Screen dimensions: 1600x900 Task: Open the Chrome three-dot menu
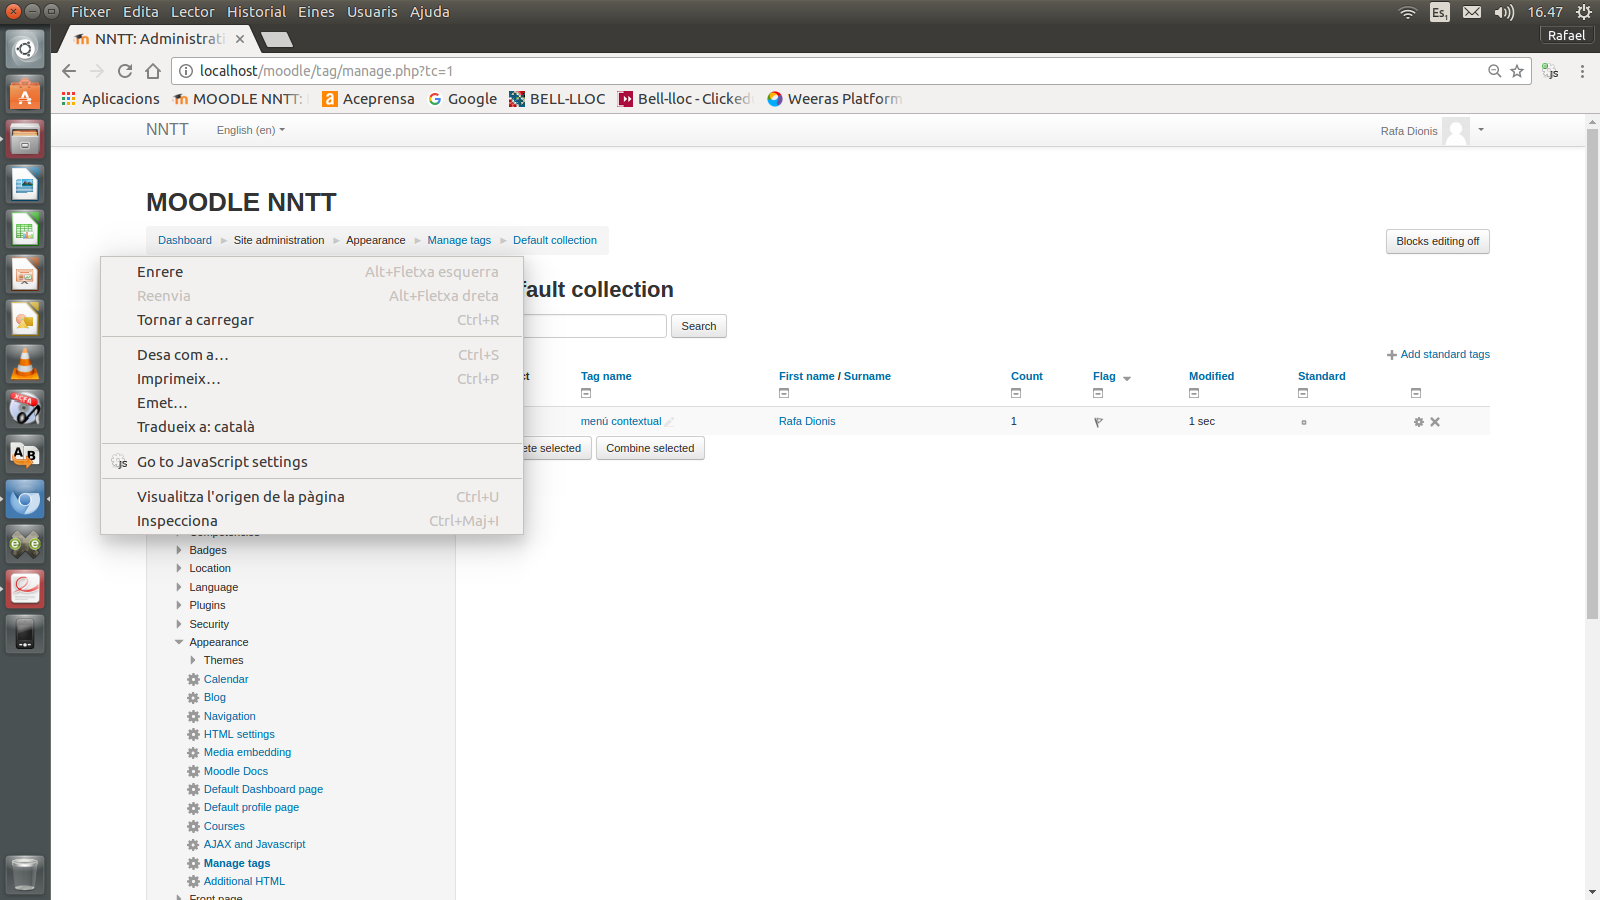[x=1582, y=71]
